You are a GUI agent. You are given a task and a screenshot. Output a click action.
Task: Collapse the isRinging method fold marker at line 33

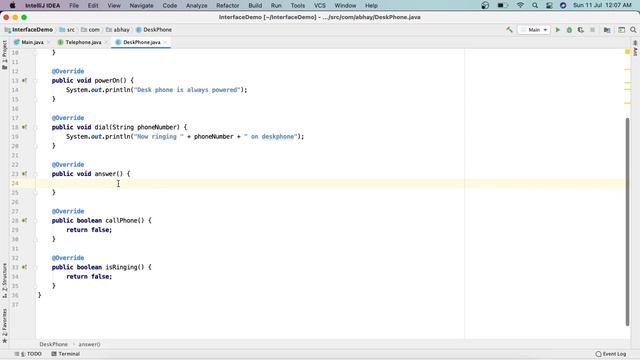(x=36, y=267)
